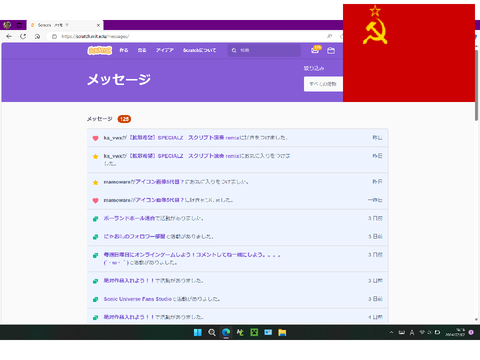Click the heart icon on mamoware love message
480x360 pixels.
pyautogui.click(x=95, y=200)
